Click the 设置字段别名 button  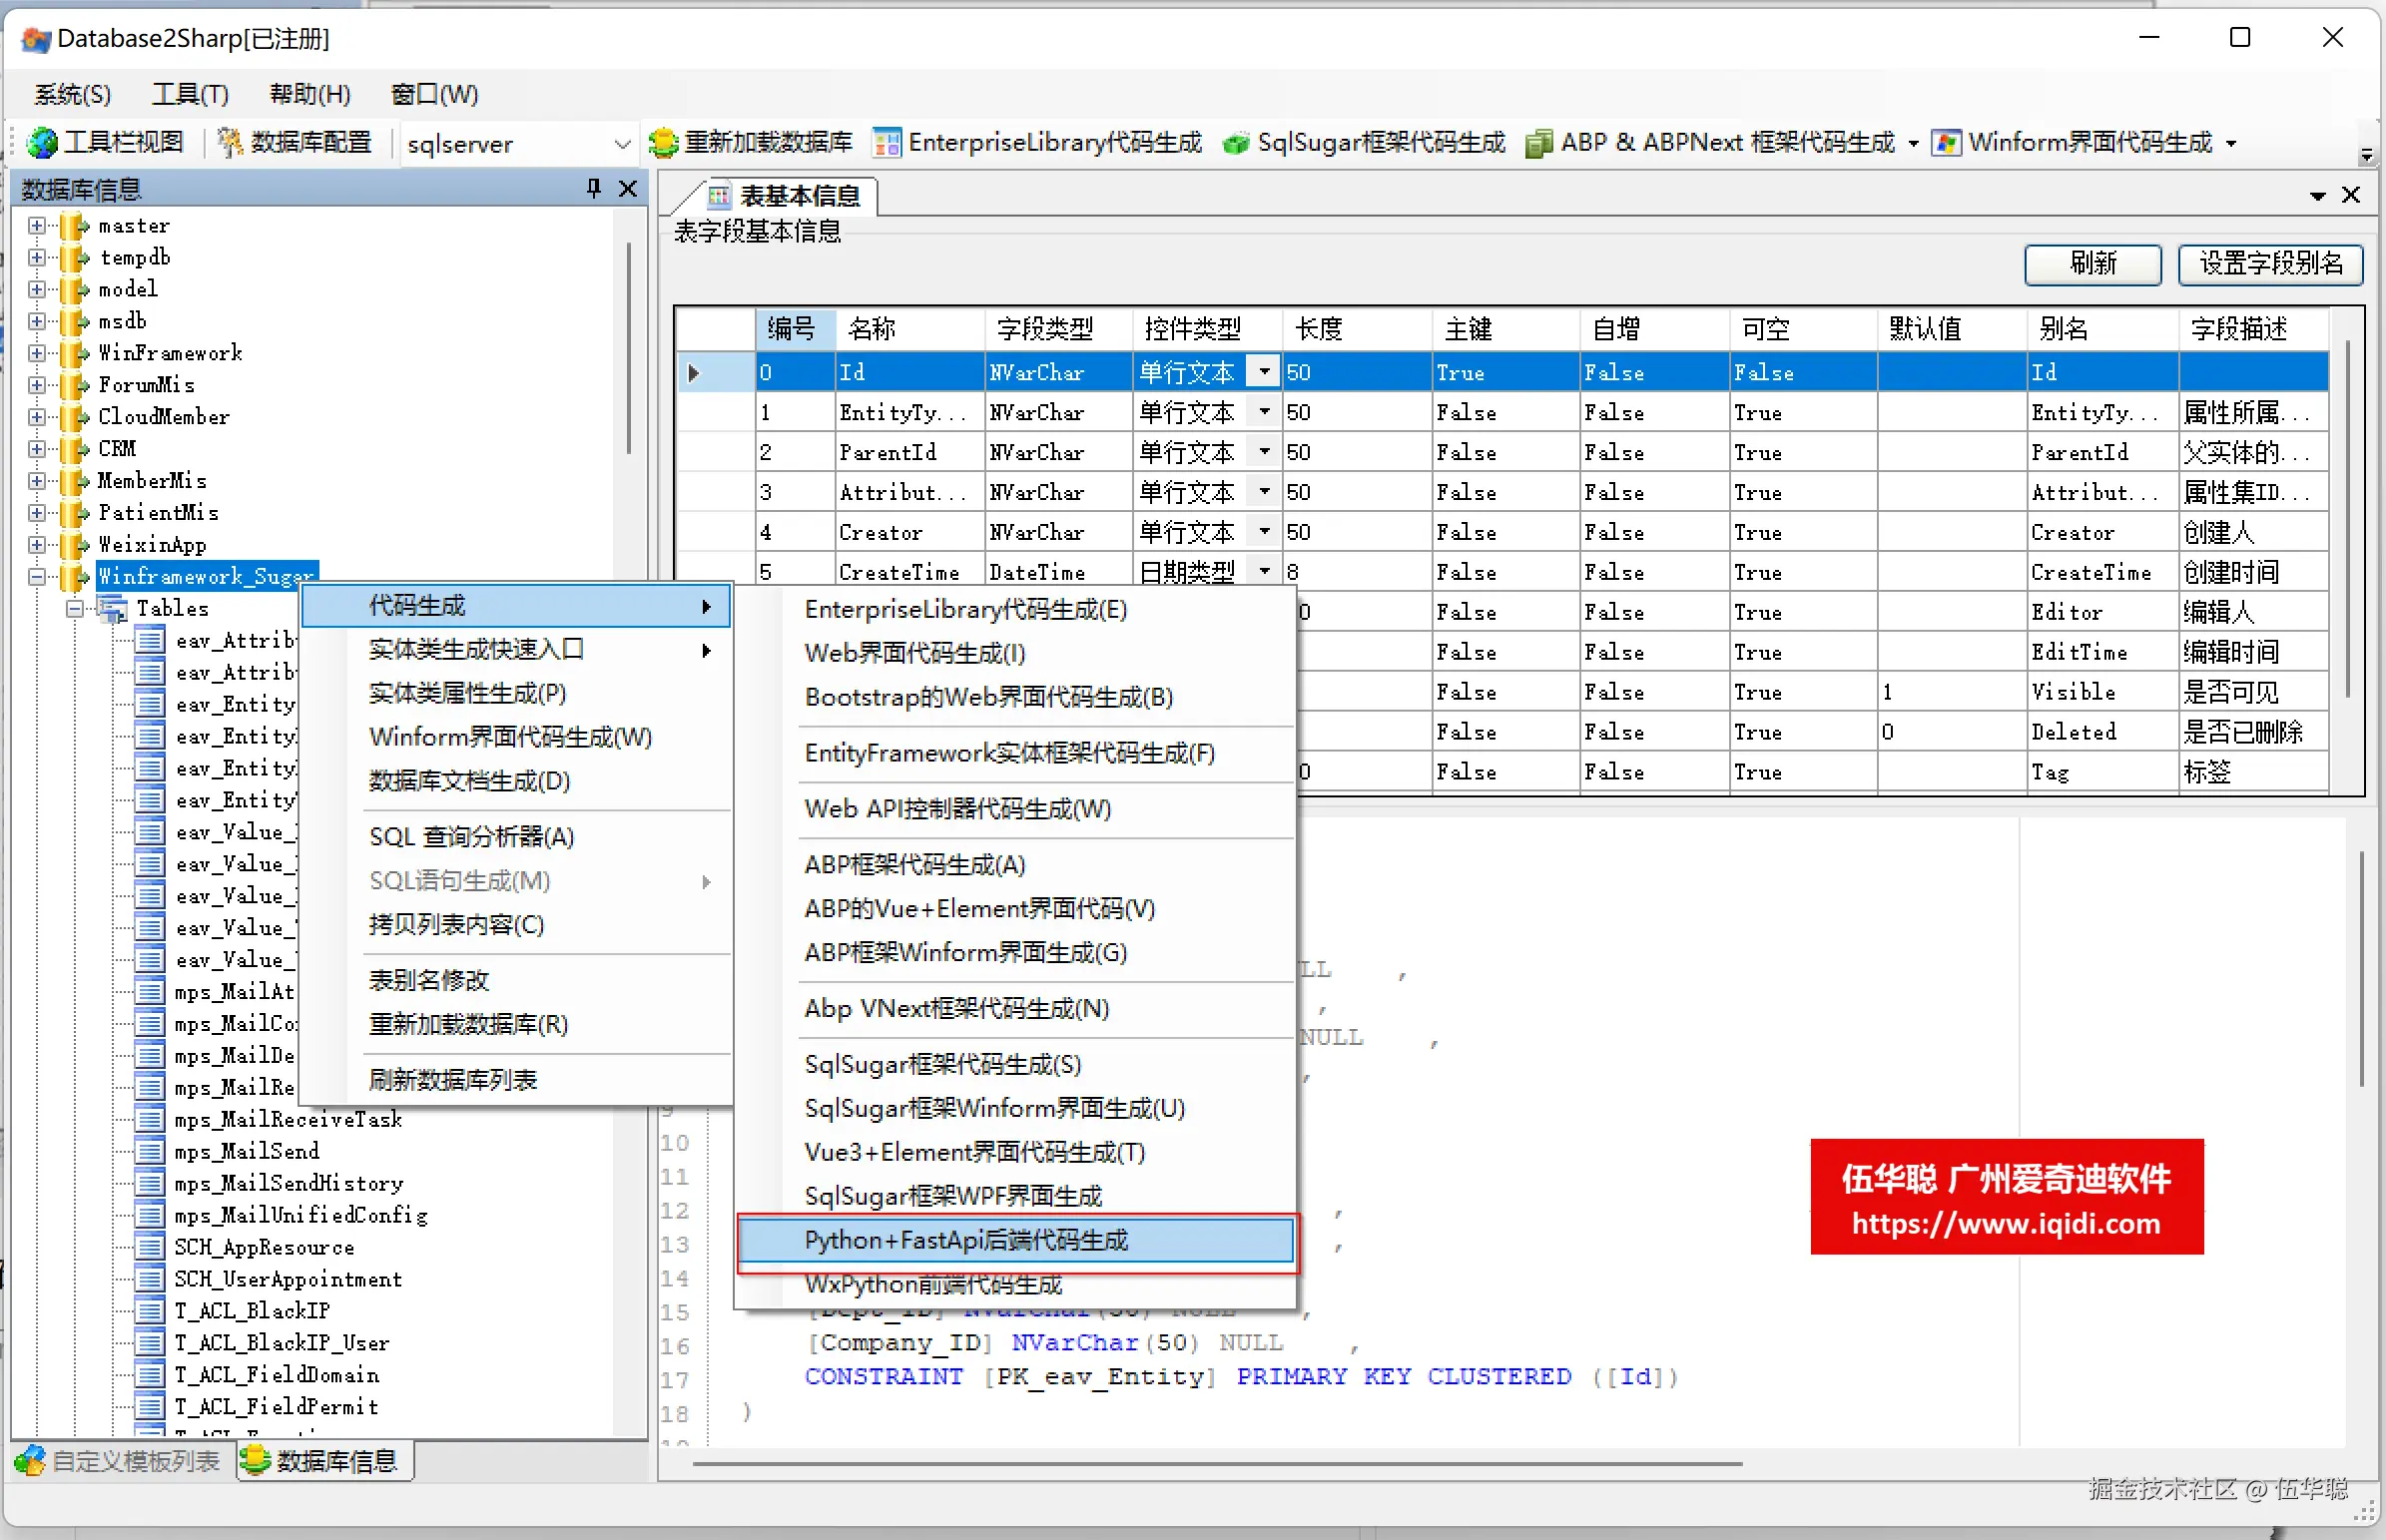point(2270,264)
